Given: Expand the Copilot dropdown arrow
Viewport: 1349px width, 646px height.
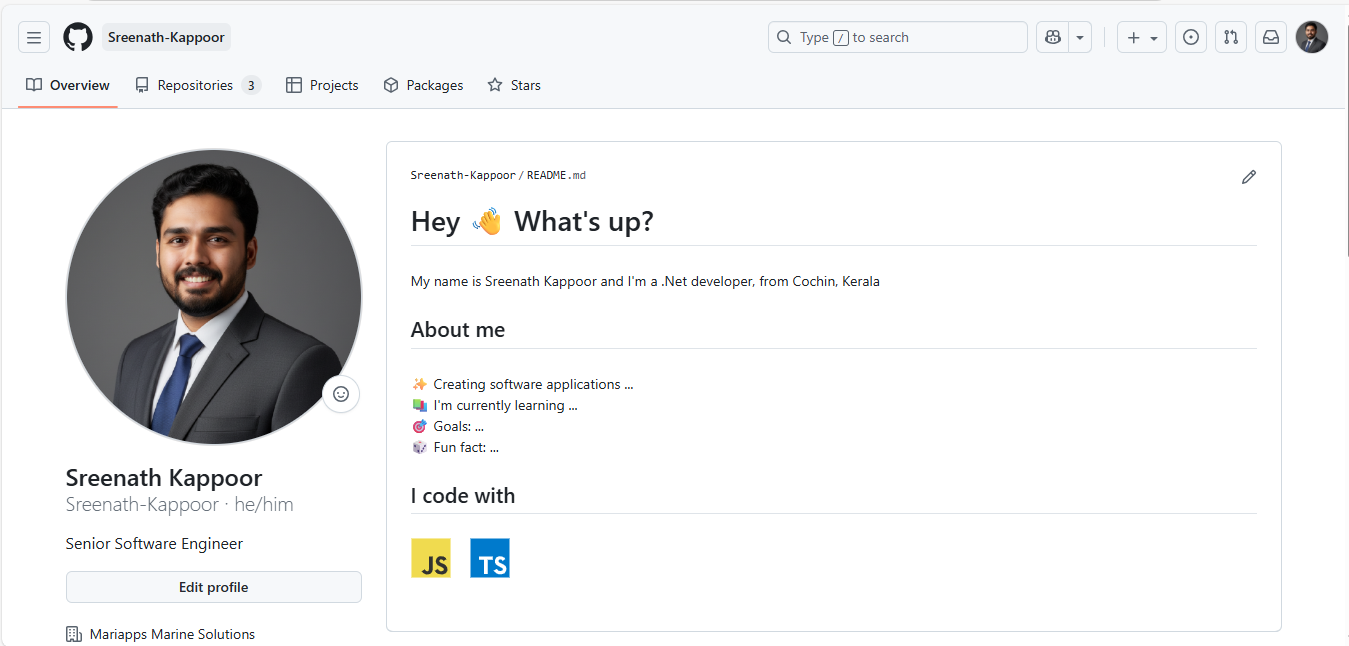Looking at the screenshot, I should [1080, 38].
